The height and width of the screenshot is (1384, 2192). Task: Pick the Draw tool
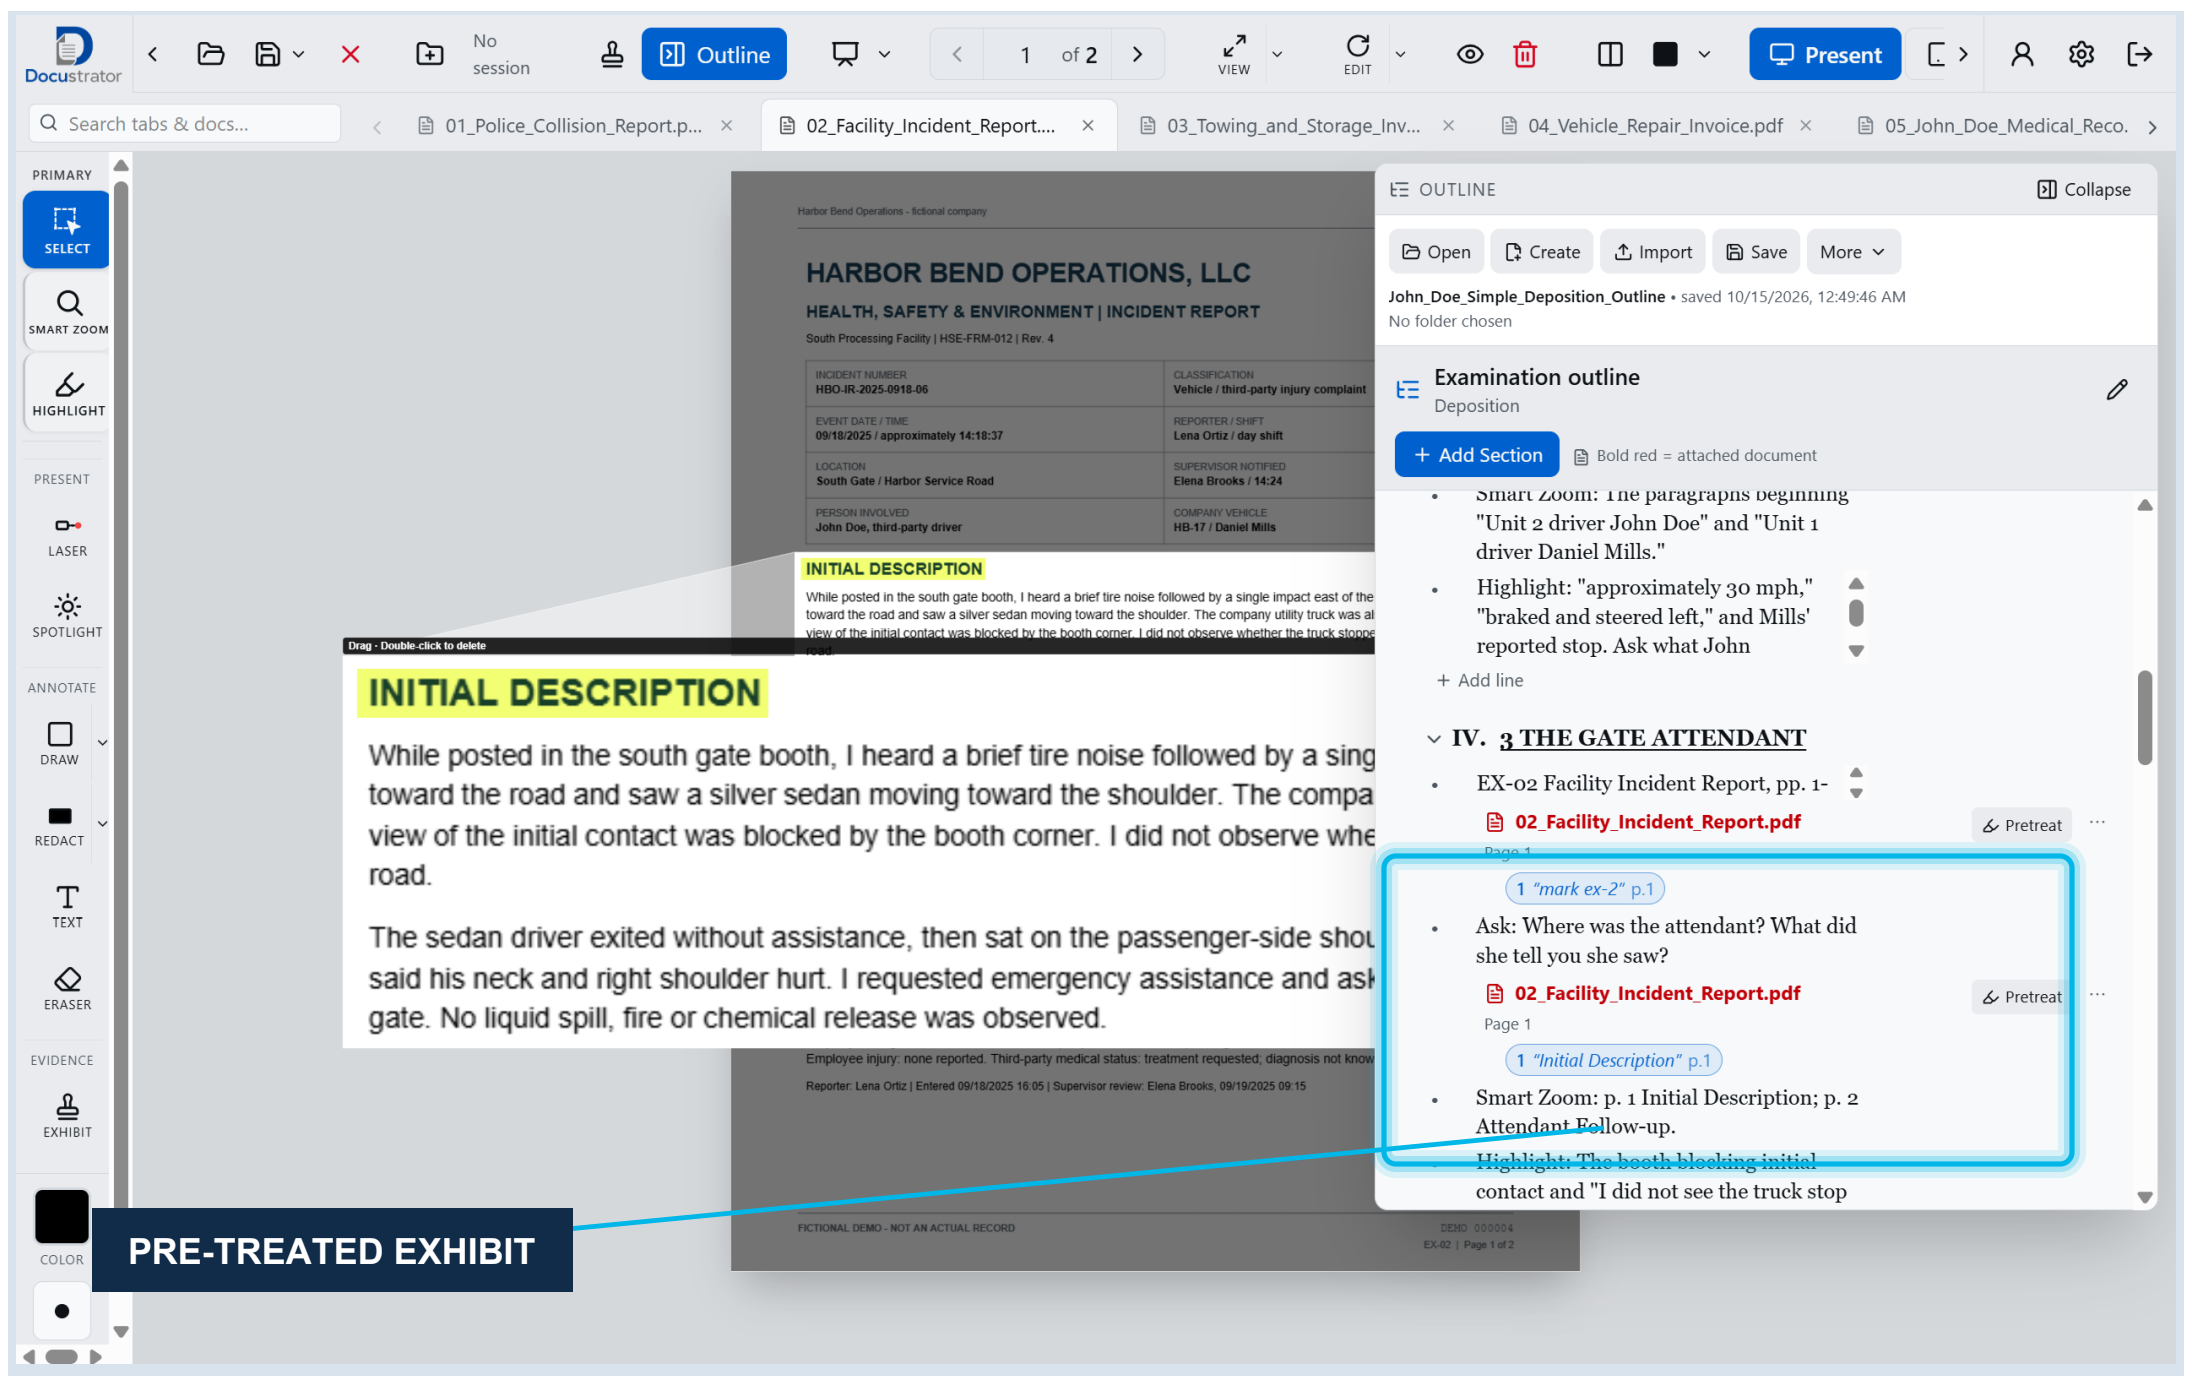(60, 743)
